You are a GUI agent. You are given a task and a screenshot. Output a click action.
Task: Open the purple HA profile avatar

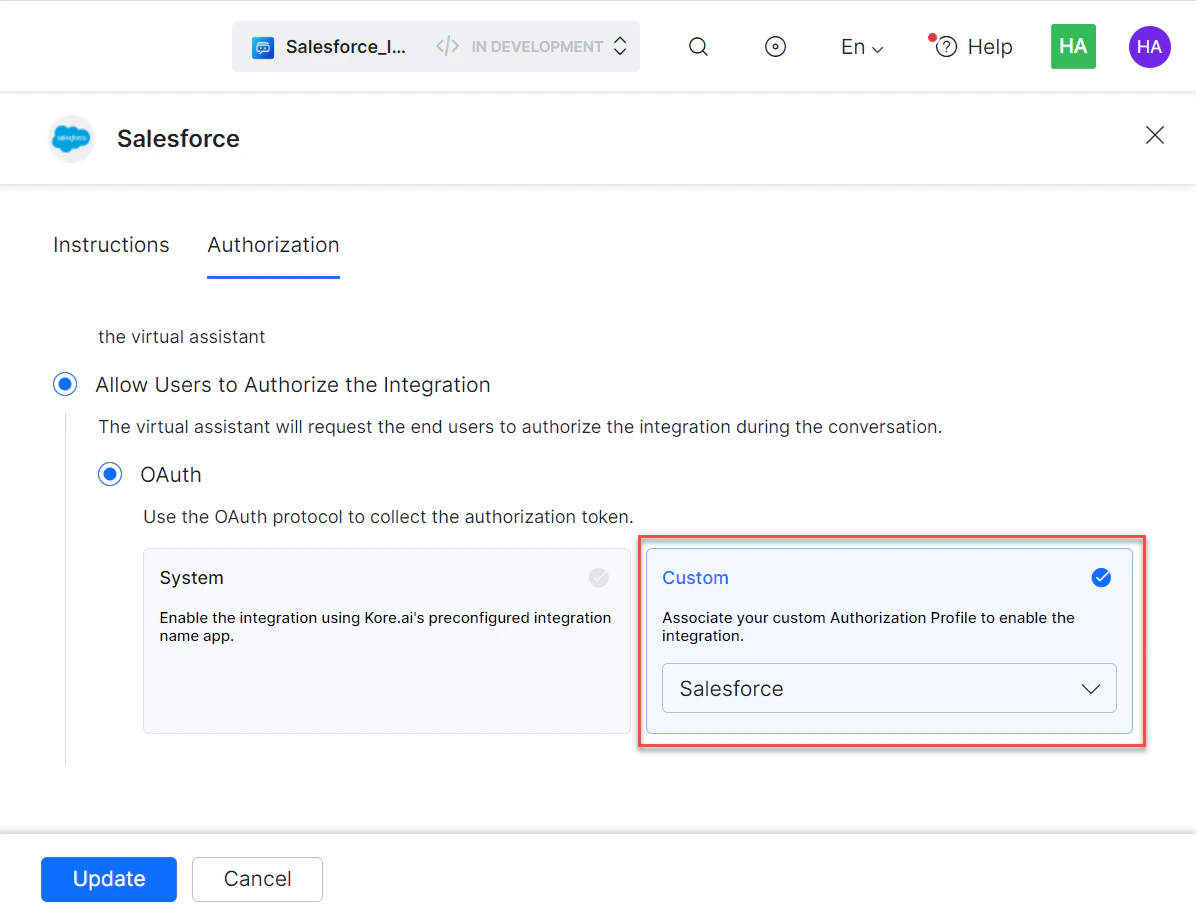(1149, 46)
